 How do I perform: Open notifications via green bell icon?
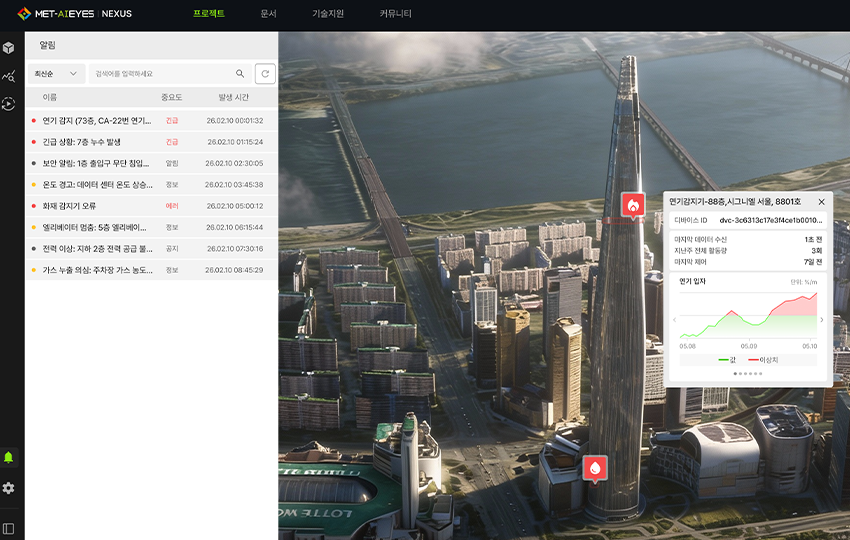click(x=9, y=457)
